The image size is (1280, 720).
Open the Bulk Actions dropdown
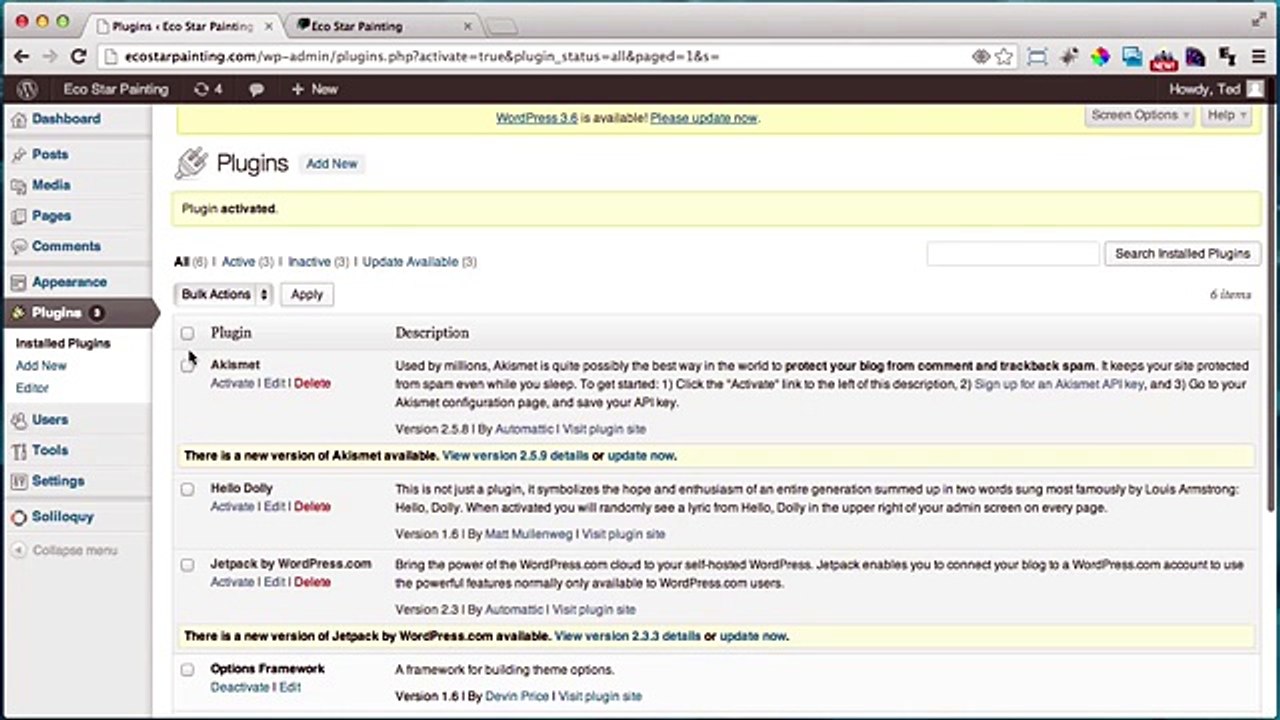click(224, 294)
